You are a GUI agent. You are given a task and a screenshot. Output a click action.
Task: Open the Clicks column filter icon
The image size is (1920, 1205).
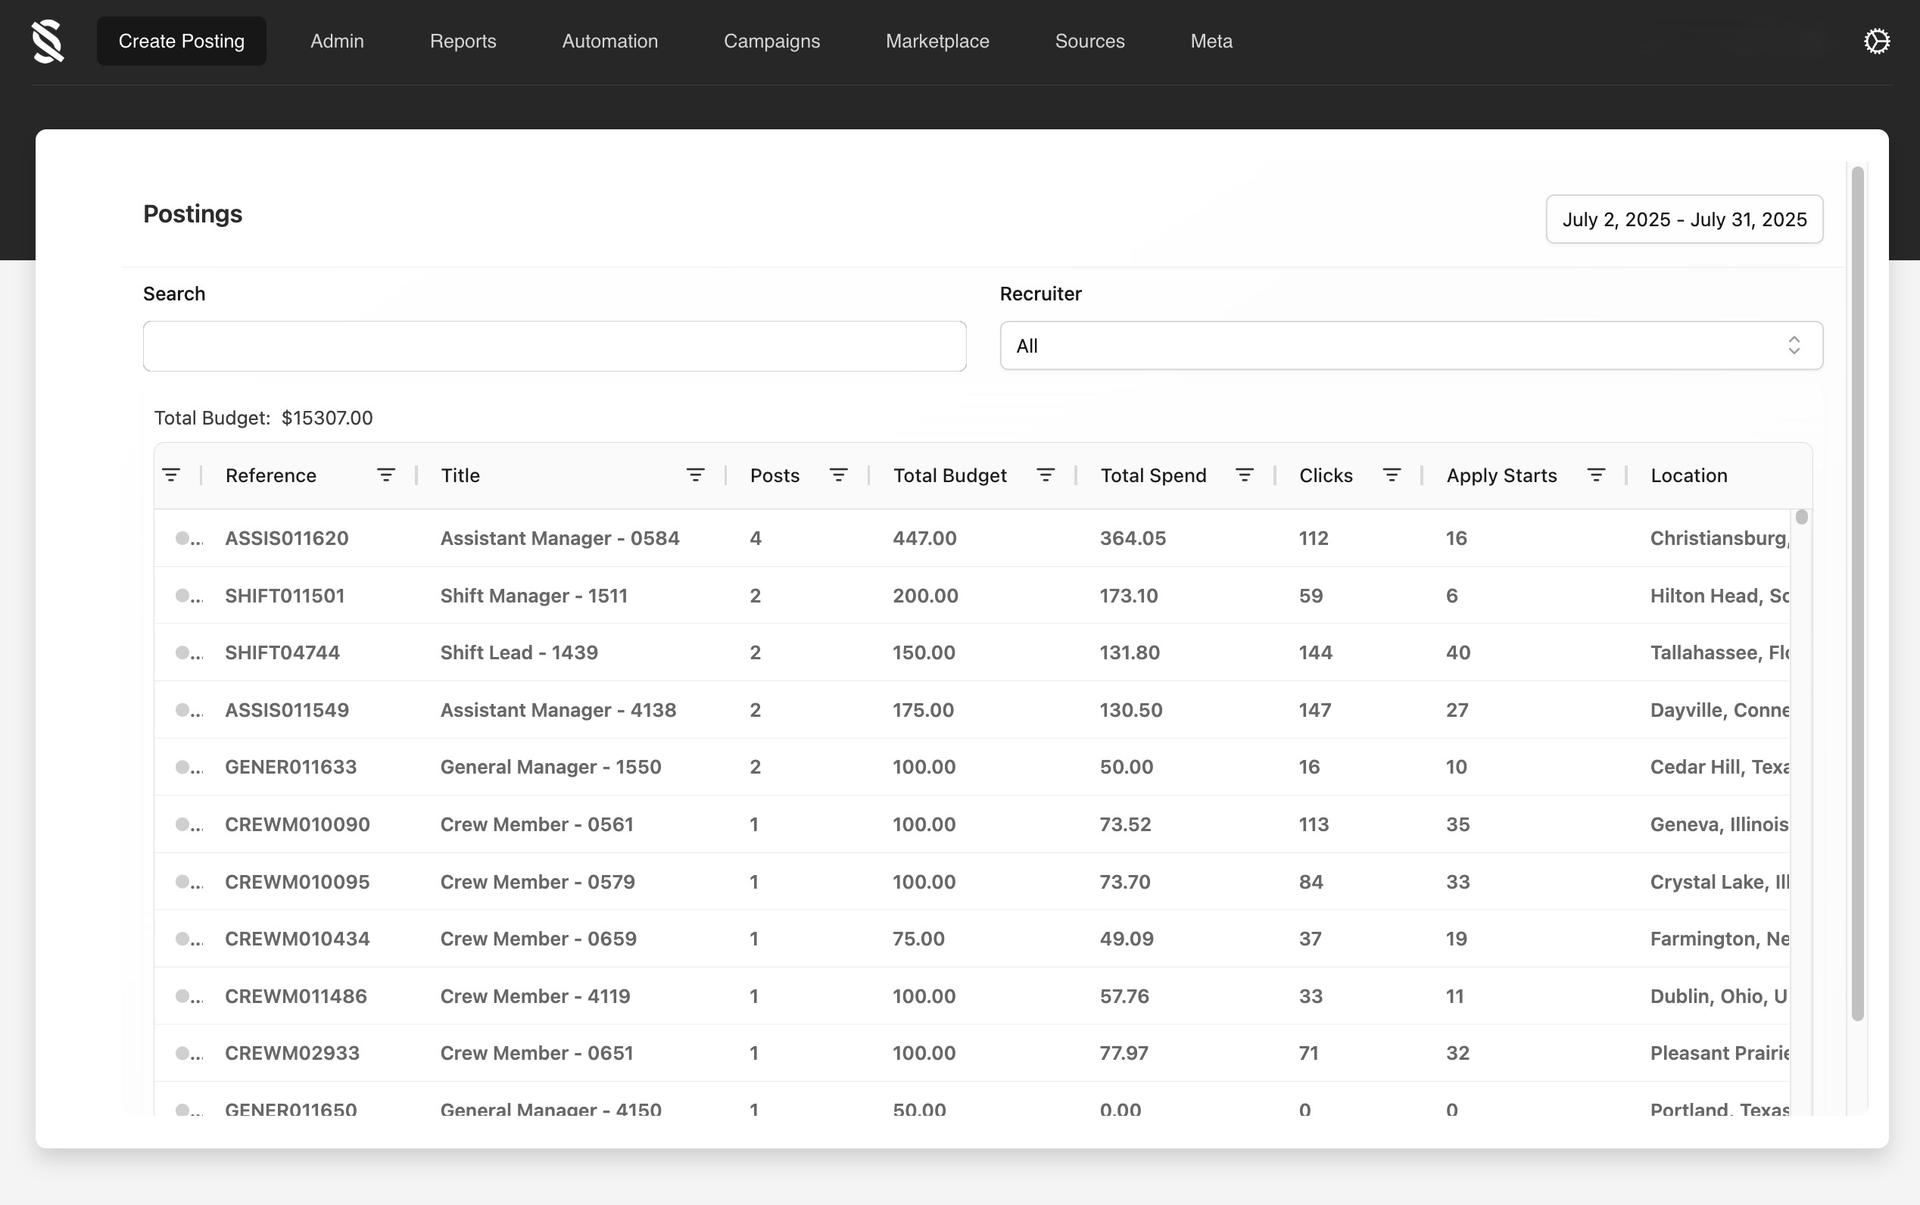1391,475
